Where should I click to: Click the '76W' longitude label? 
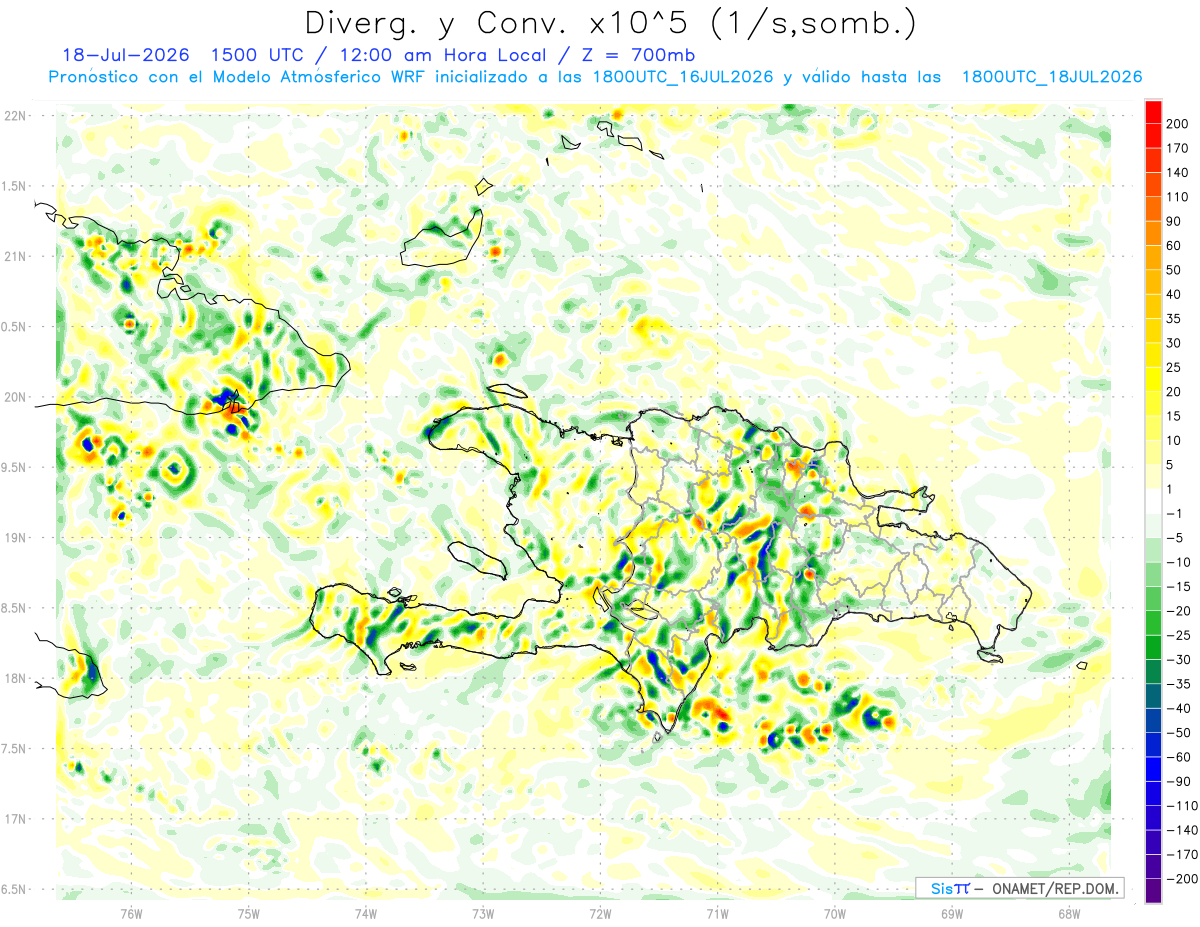coord(131,913)
